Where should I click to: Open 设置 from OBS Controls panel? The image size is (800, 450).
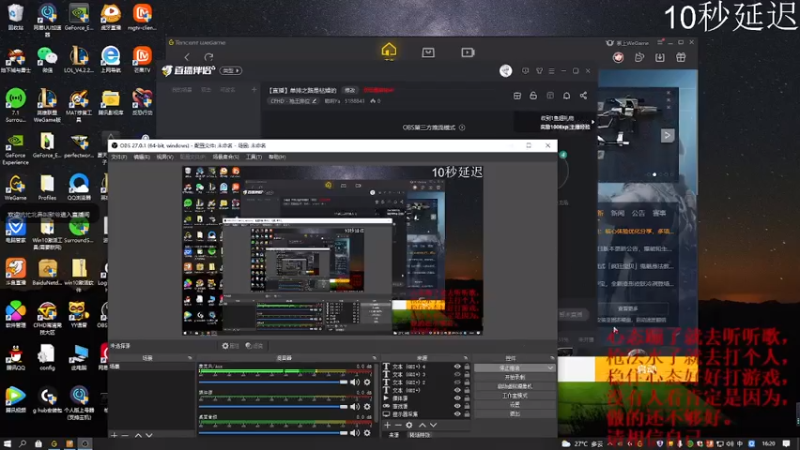tap(514, 404)
